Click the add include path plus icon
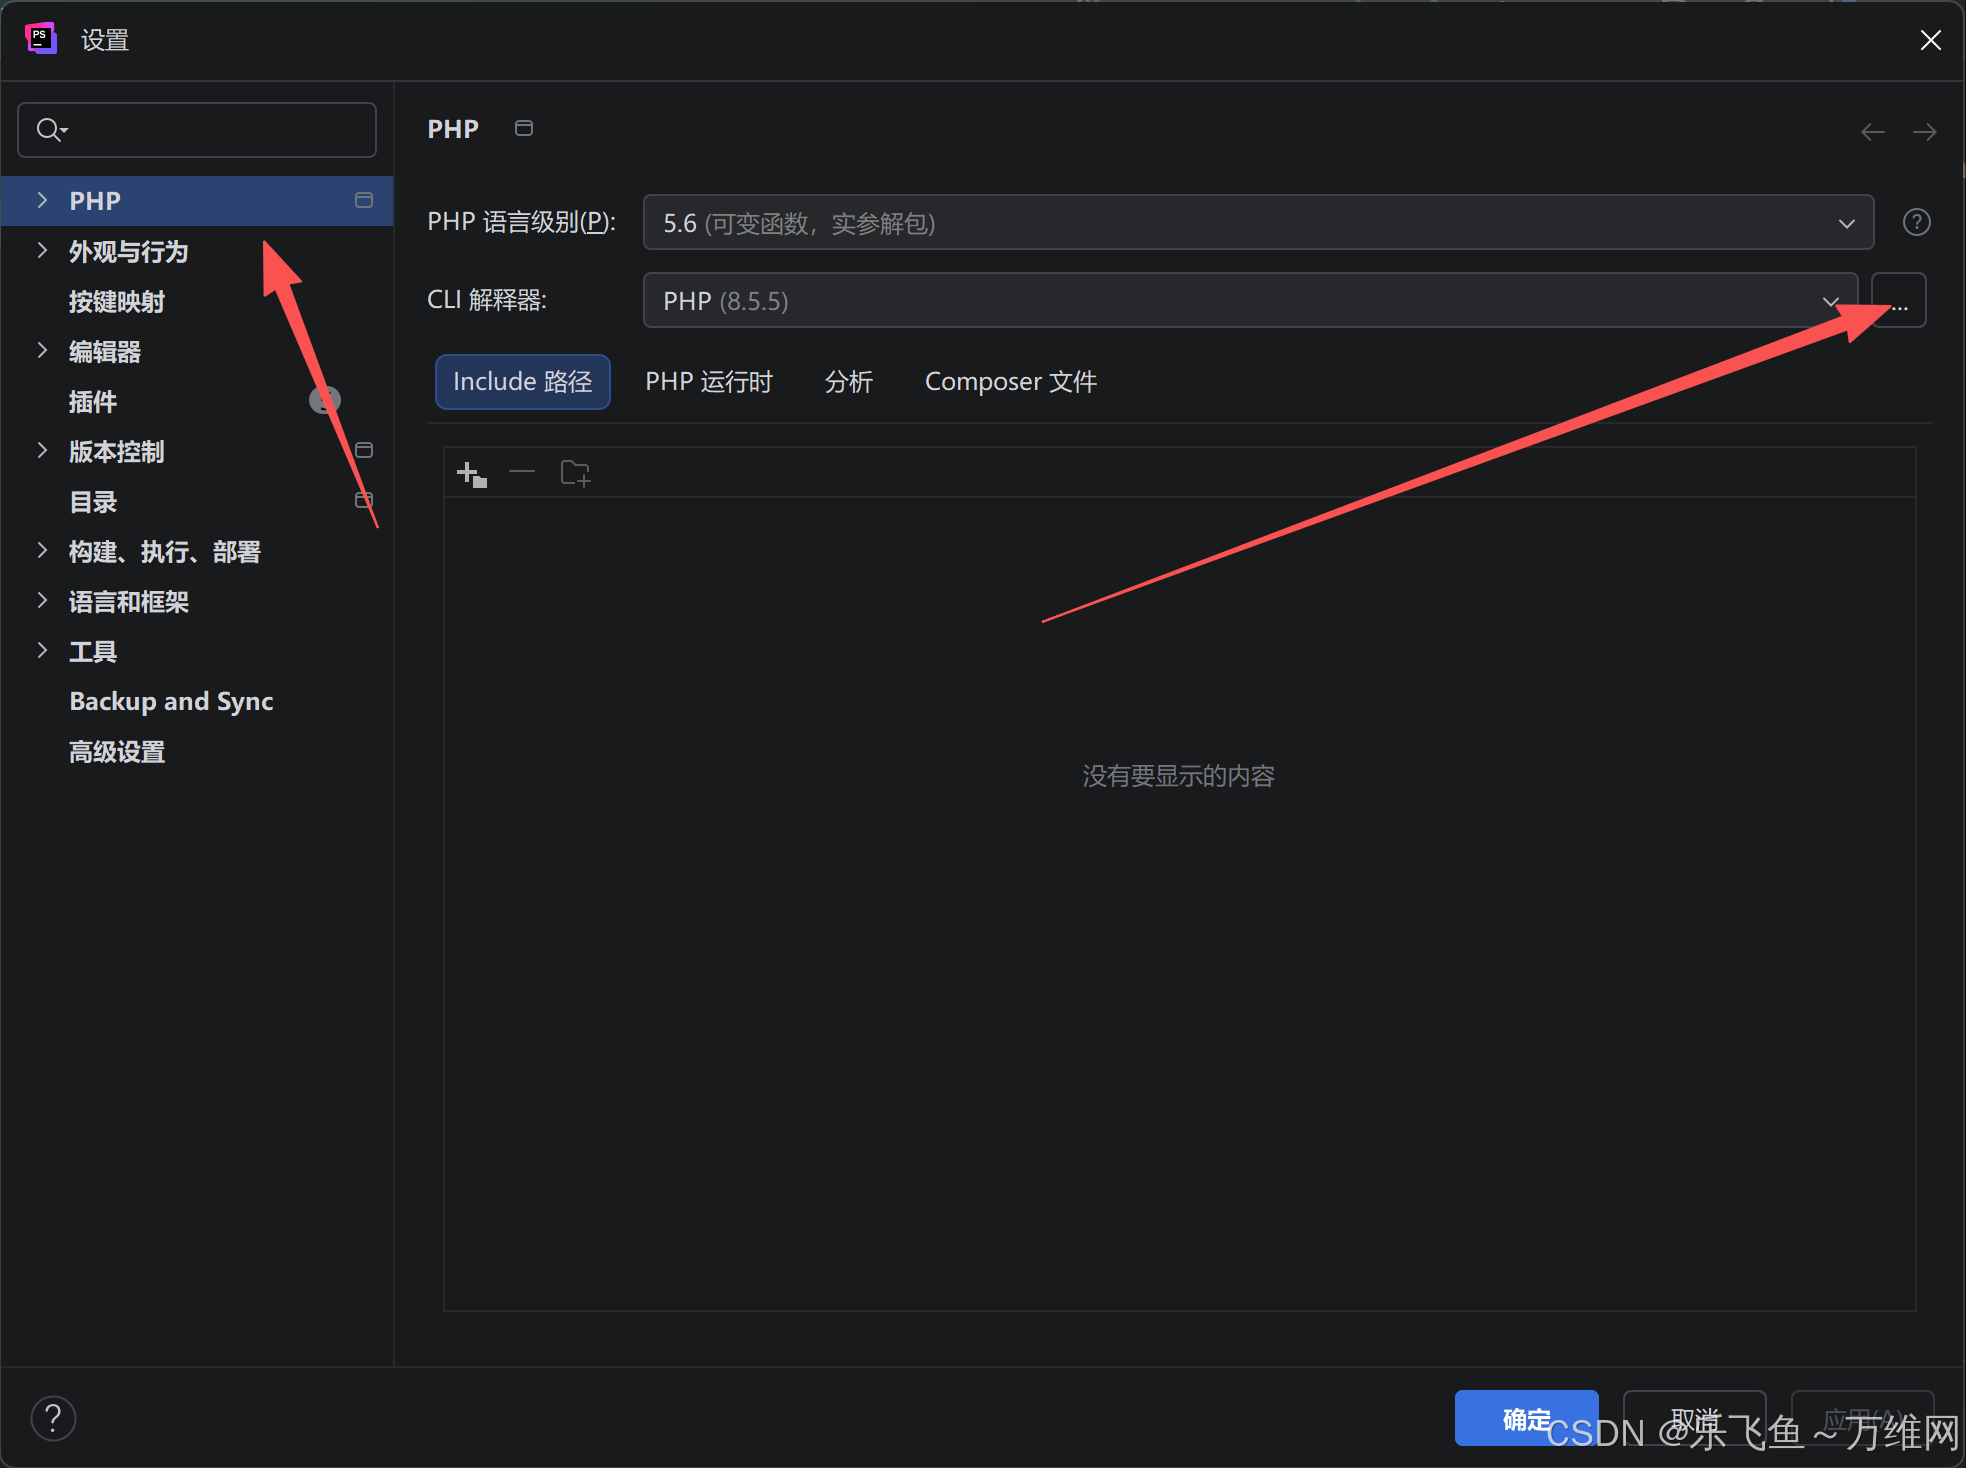Screen dimensions: 1966x1468 tap(471, 474)
